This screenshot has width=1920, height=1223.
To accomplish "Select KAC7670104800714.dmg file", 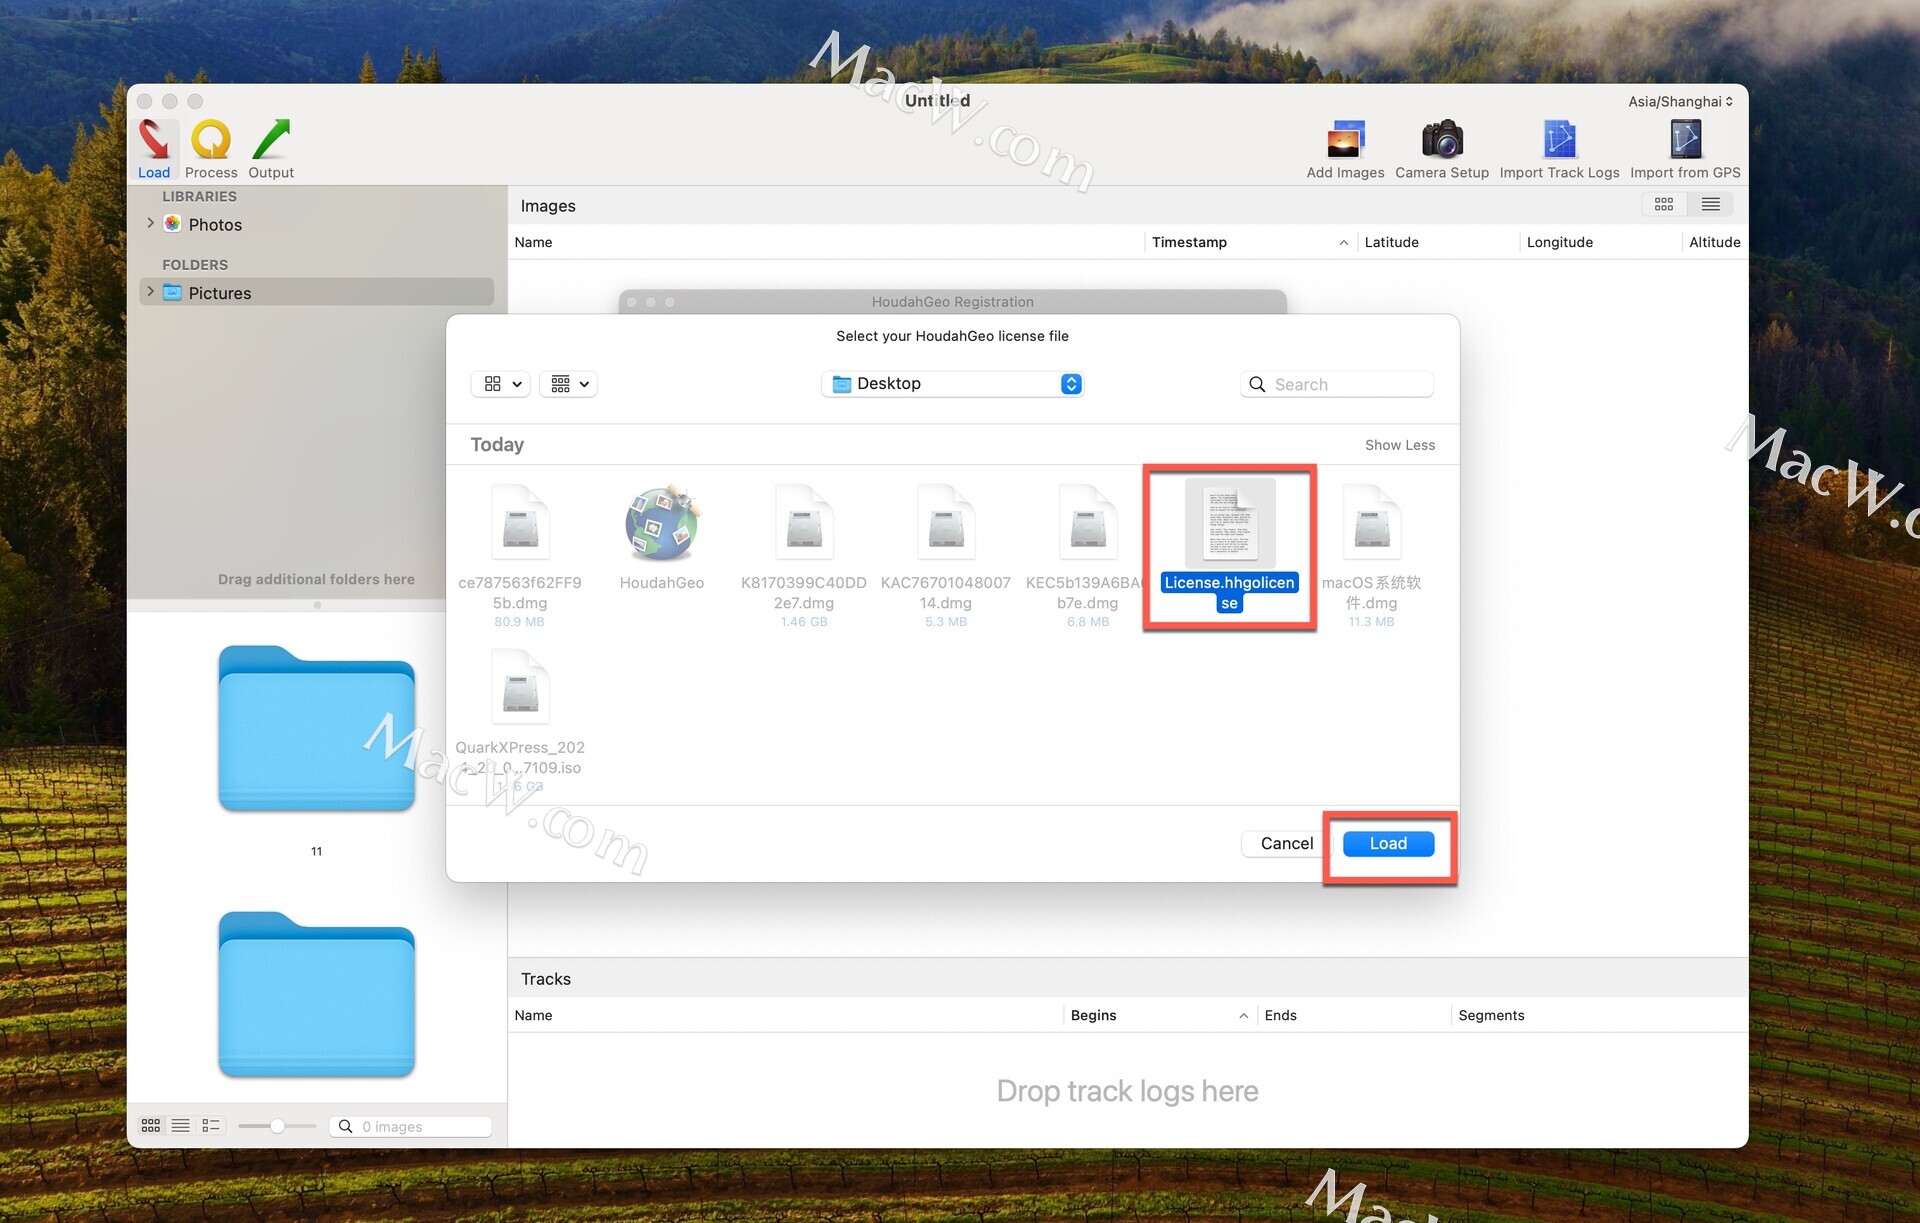I will (x=946, y=555).
